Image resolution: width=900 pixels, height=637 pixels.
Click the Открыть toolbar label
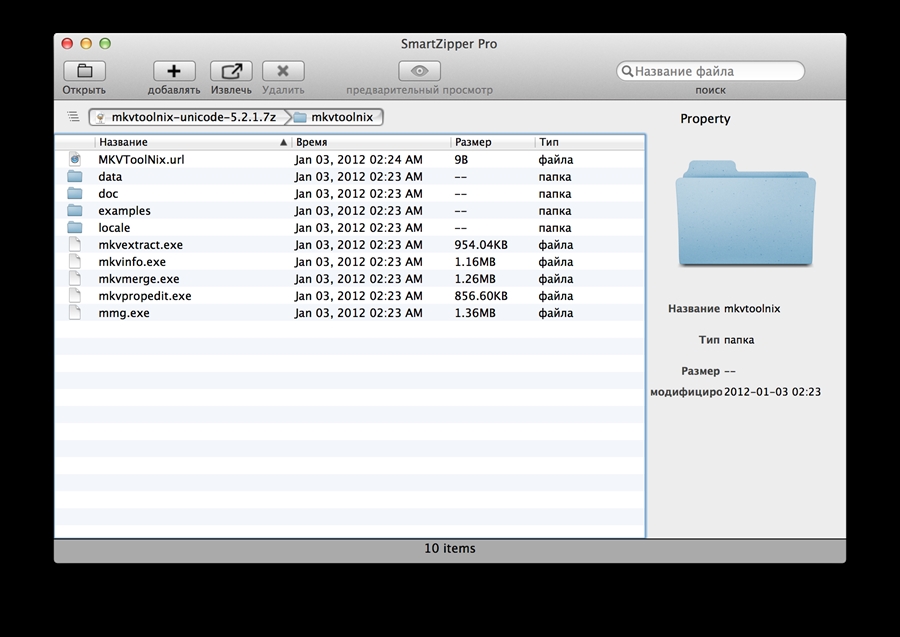click(x=84, y=90)
